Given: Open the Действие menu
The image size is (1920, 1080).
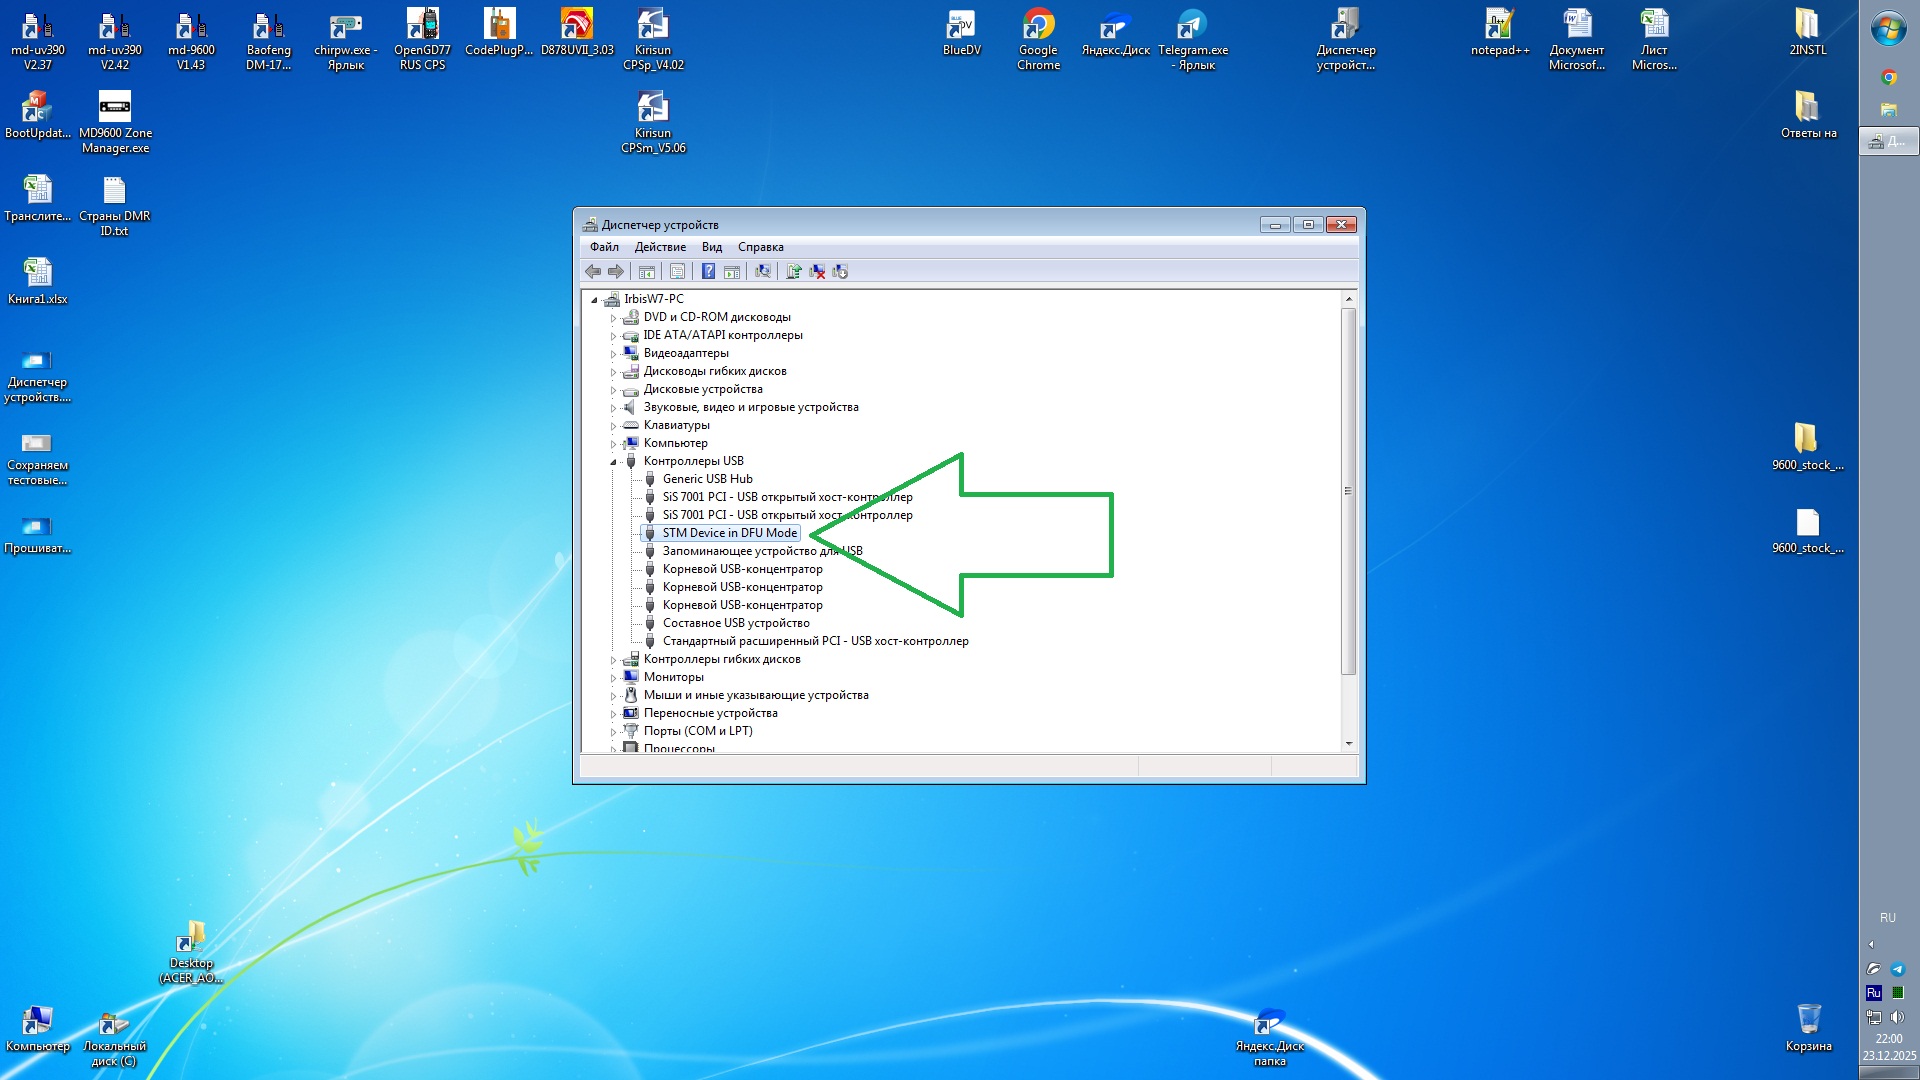Looking at the screenshot, I should coord(660,247).
